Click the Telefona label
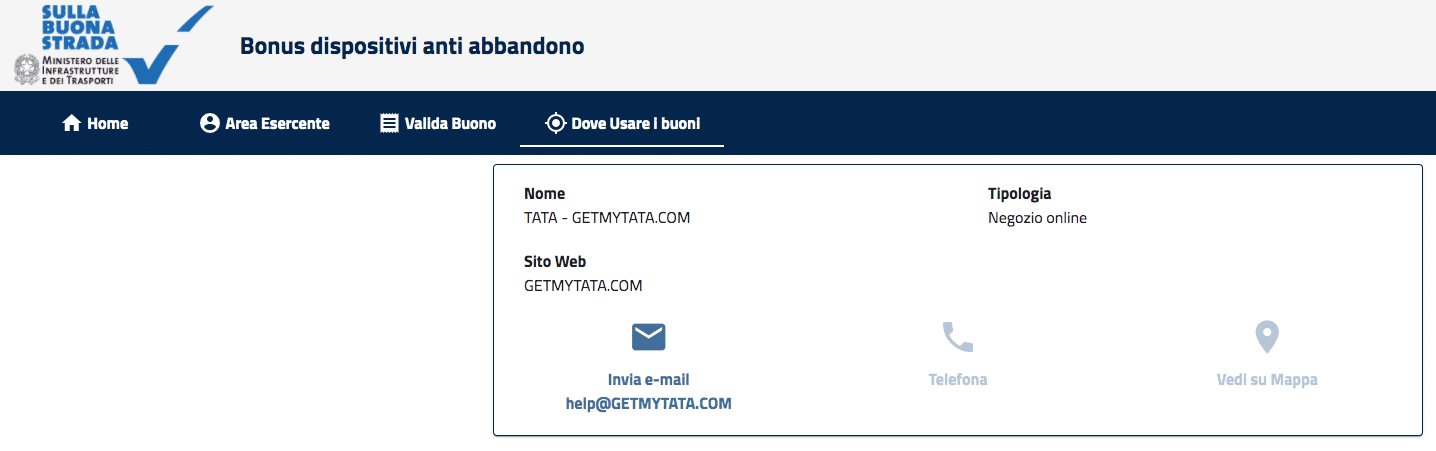The width and height of the screenshot is (1436, 451). coord(958,380)
